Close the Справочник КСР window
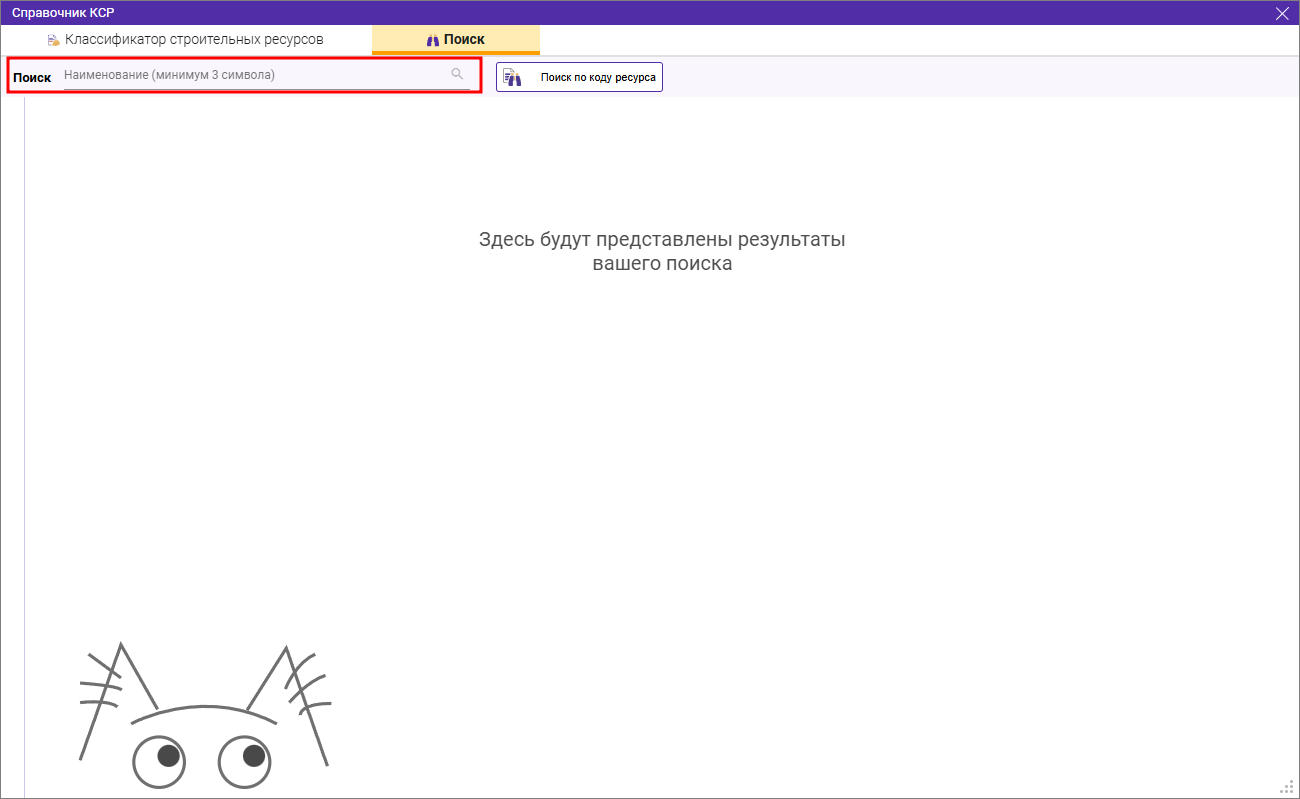The image size is (1300, 799). (1282, 12)
